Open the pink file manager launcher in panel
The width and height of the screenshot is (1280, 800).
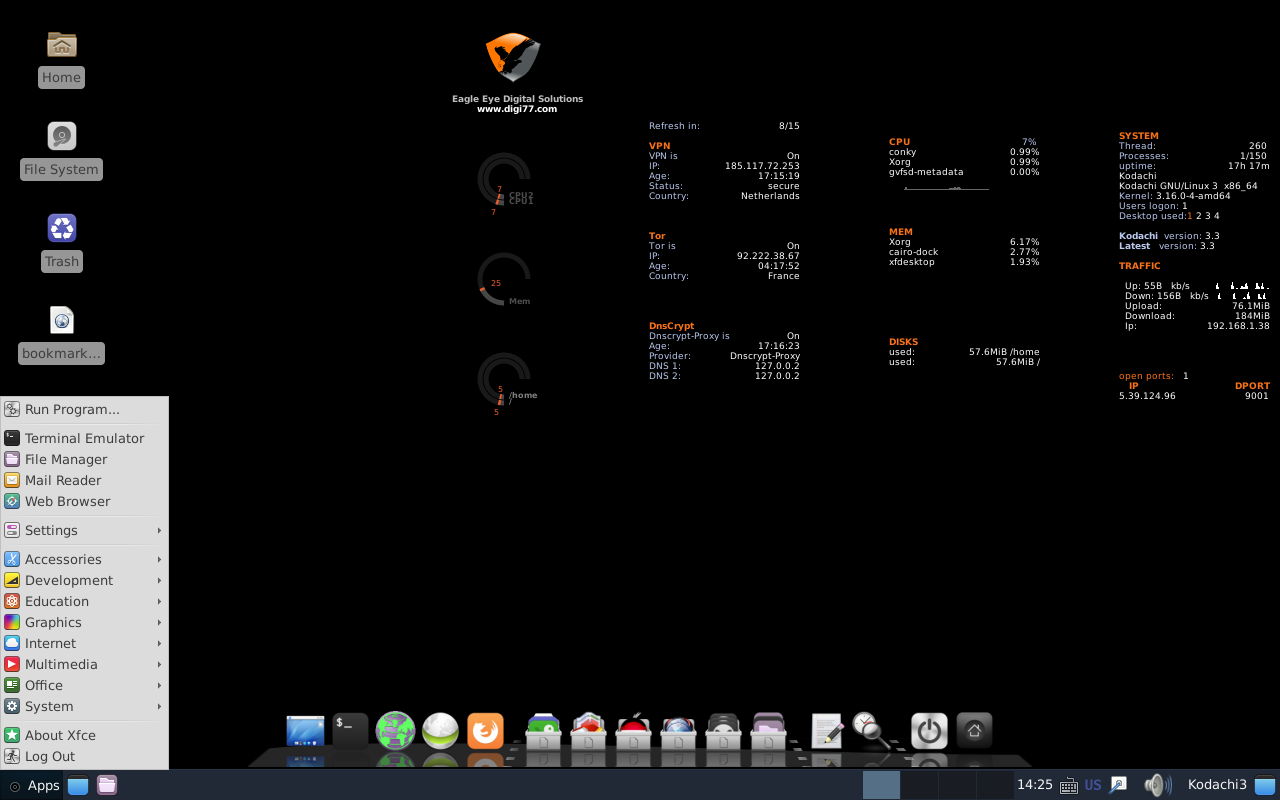107,785
